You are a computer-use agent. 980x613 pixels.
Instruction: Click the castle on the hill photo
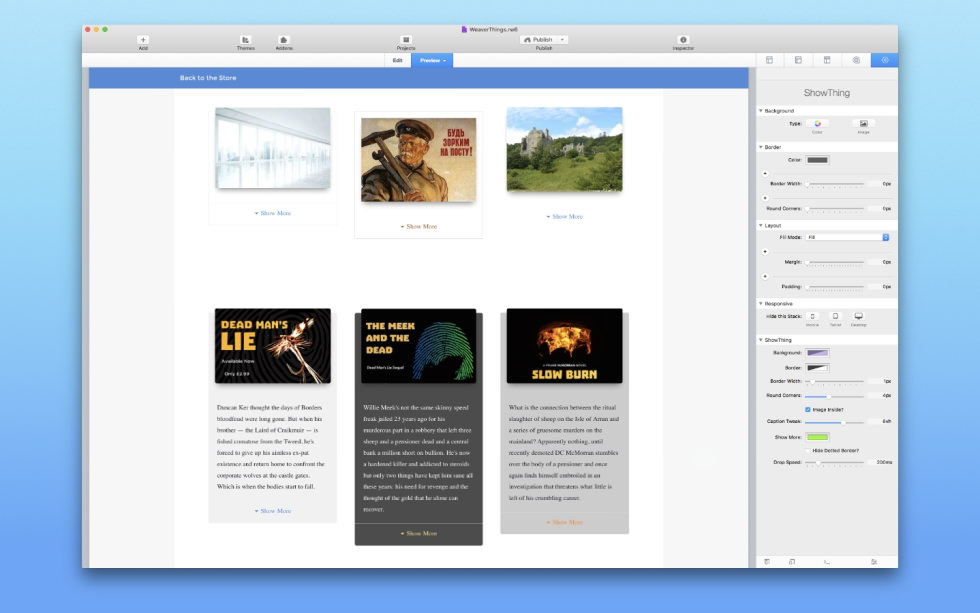click(x=564, y=149)
